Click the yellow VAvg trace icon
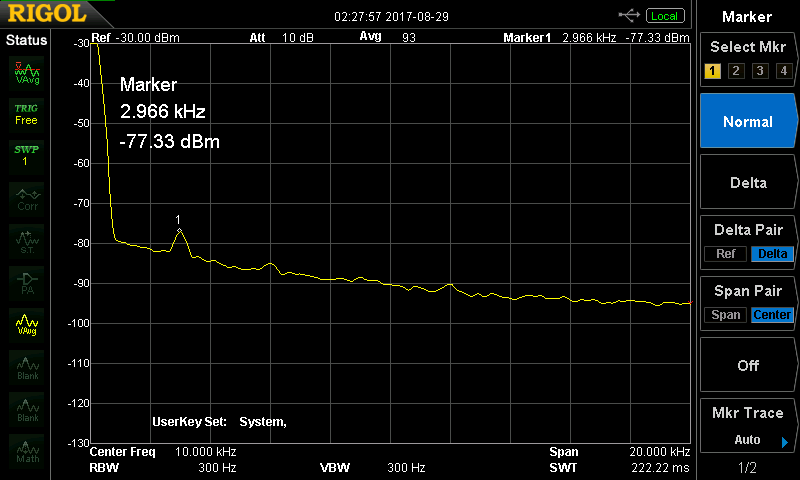 tap(26, 325)
